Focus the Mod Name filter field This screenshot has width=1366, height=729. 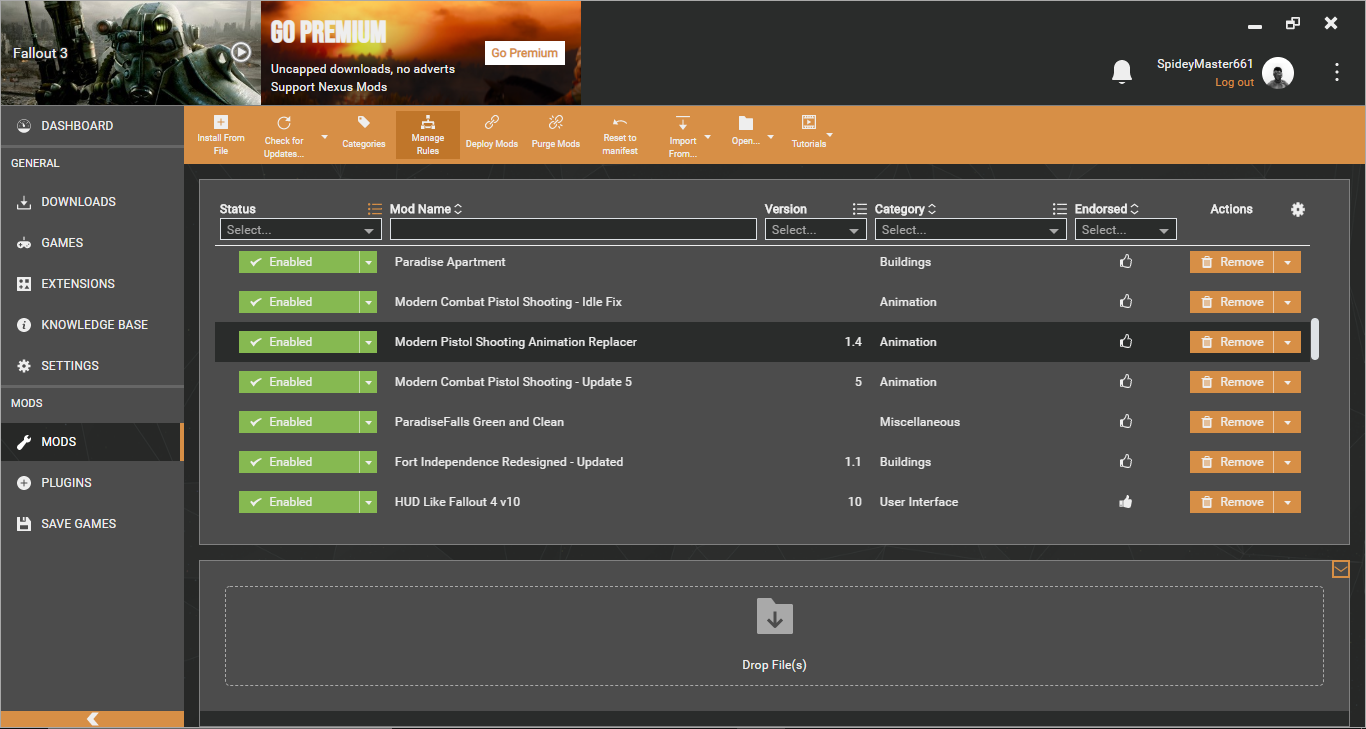(573, 230)
